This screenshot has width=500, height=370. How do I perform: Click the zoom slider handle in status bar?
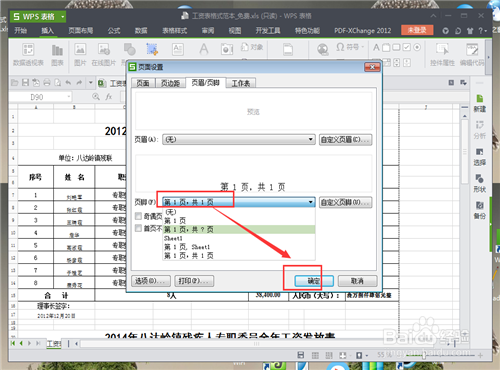tap(424, 355)
